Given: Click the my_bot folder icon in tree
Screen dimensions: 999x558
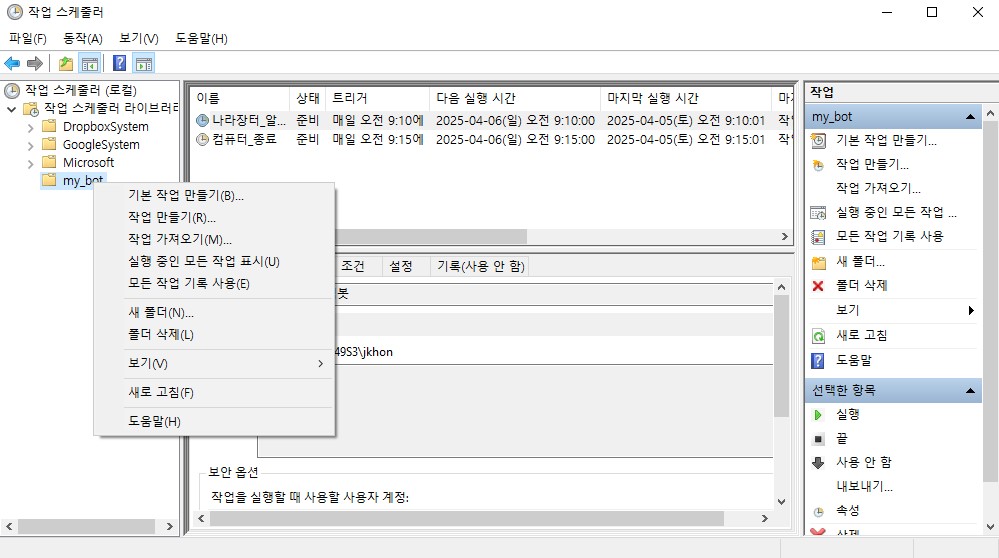Looking at the screenshot, I should tap(49, 180).
